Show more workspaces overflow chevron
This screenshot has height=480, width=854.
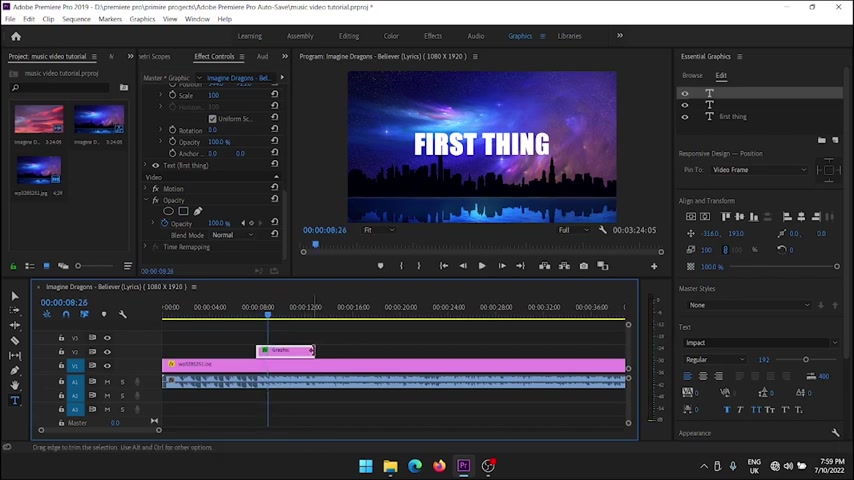620,36
